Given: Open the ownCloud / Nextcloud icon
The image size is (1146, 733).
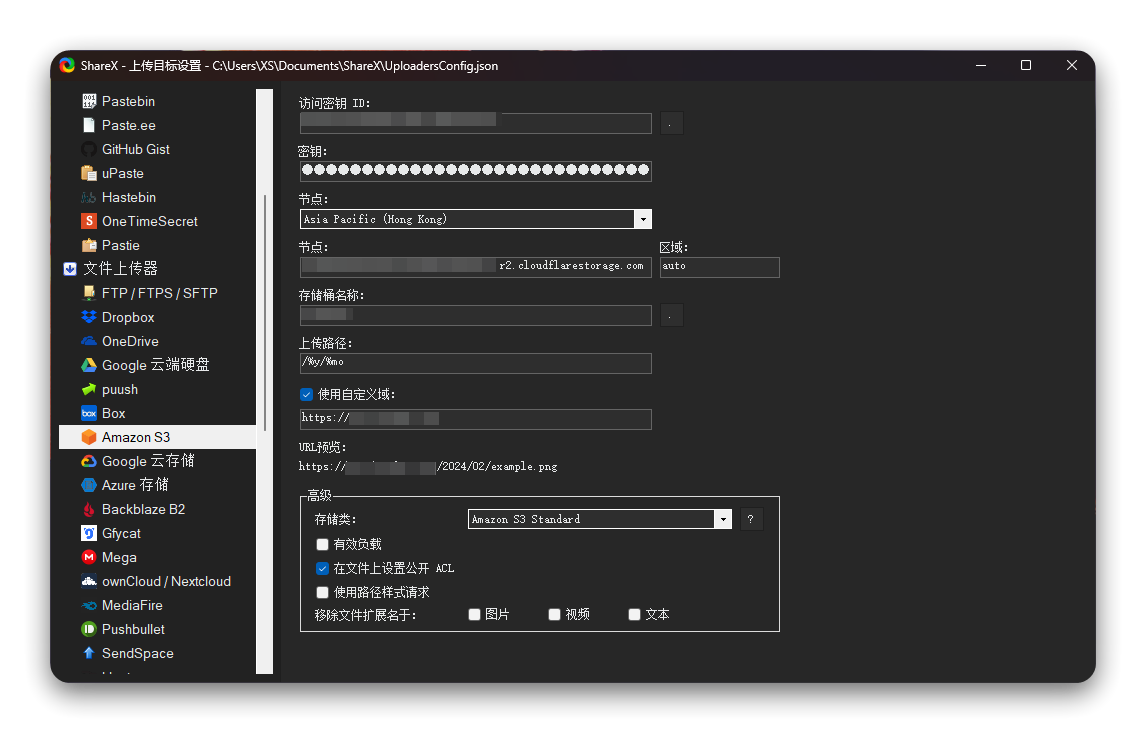Looking at the screenshot, I should [89, 581].
